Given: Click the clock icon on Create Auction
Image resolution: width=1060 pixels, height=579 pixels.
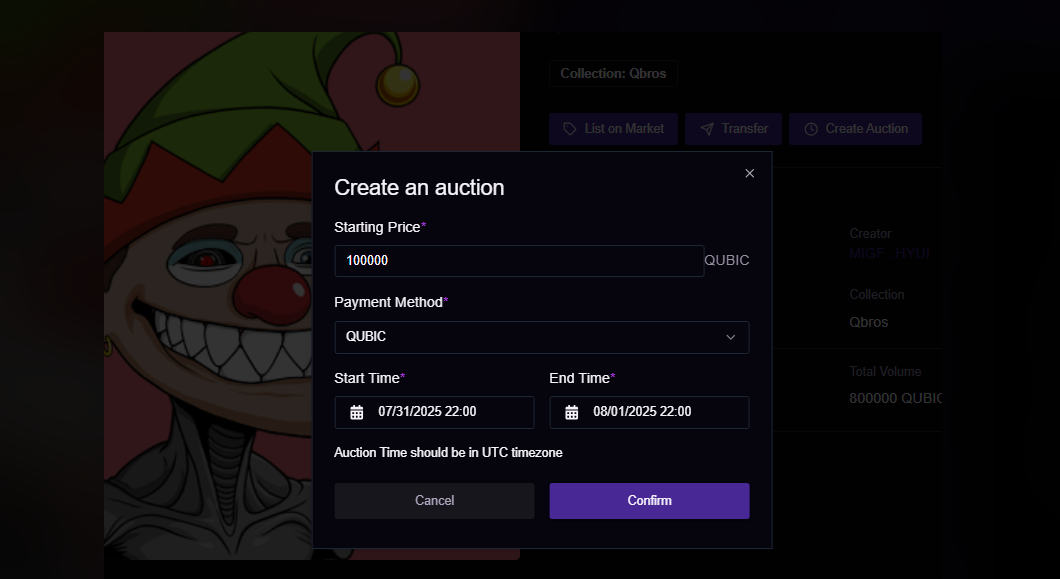Looking at the screenshot, I should click(x=812, y=128).
